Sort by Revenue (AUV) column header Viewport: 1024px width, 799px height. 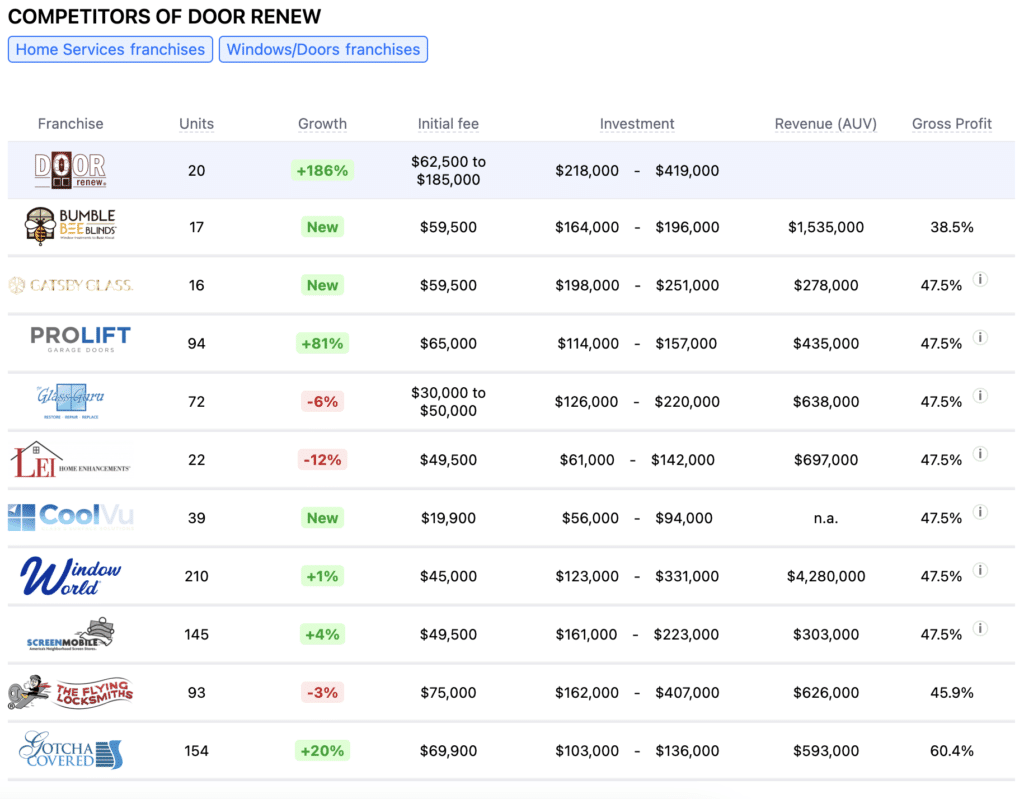pyautogui.click(x=825, y=123)
